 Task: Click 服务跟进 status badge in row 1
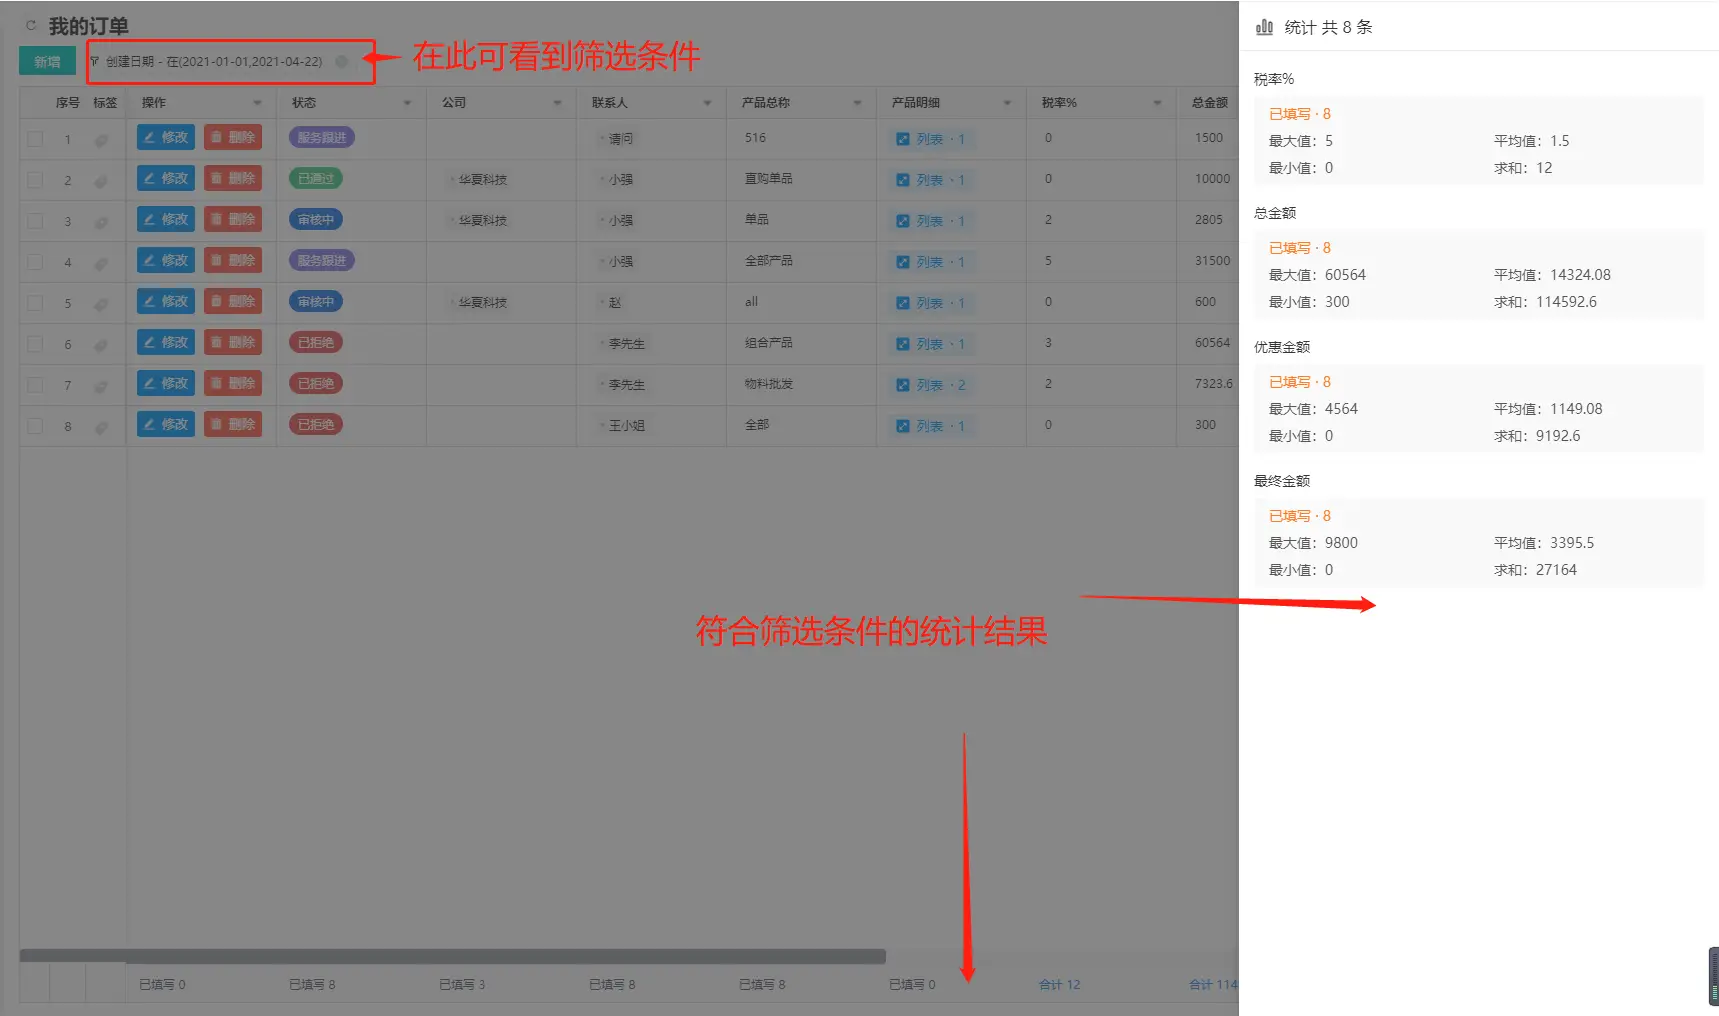coord(322,138)
